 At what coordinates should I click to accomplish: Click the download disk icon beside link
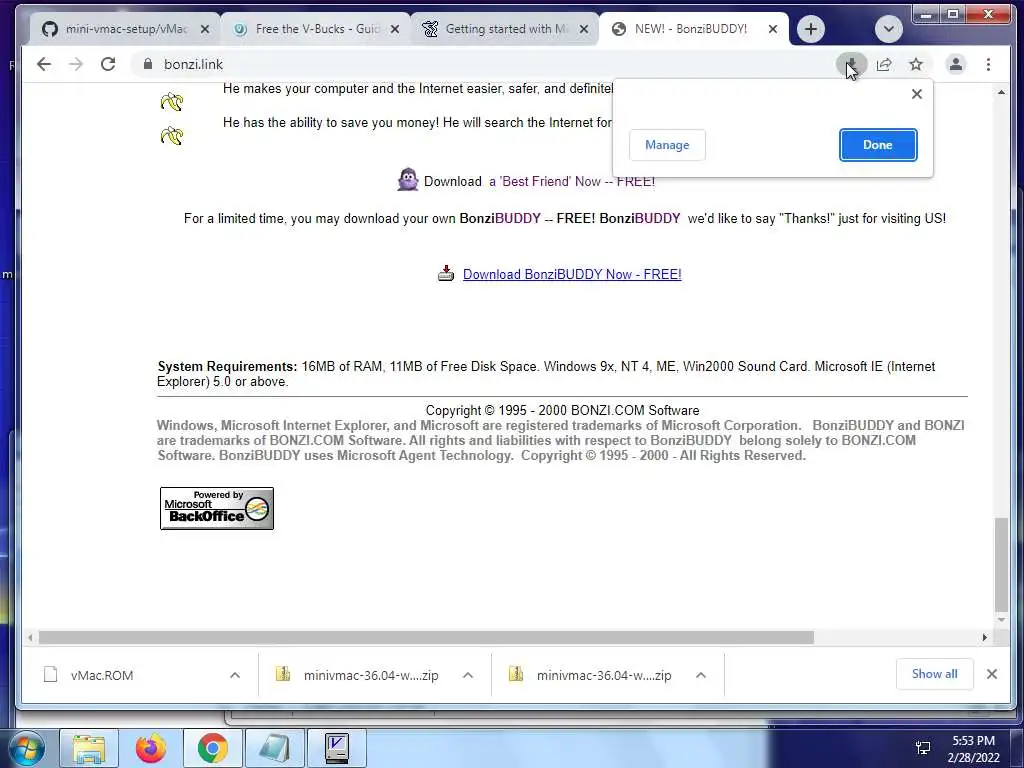(x=445, y=273)
